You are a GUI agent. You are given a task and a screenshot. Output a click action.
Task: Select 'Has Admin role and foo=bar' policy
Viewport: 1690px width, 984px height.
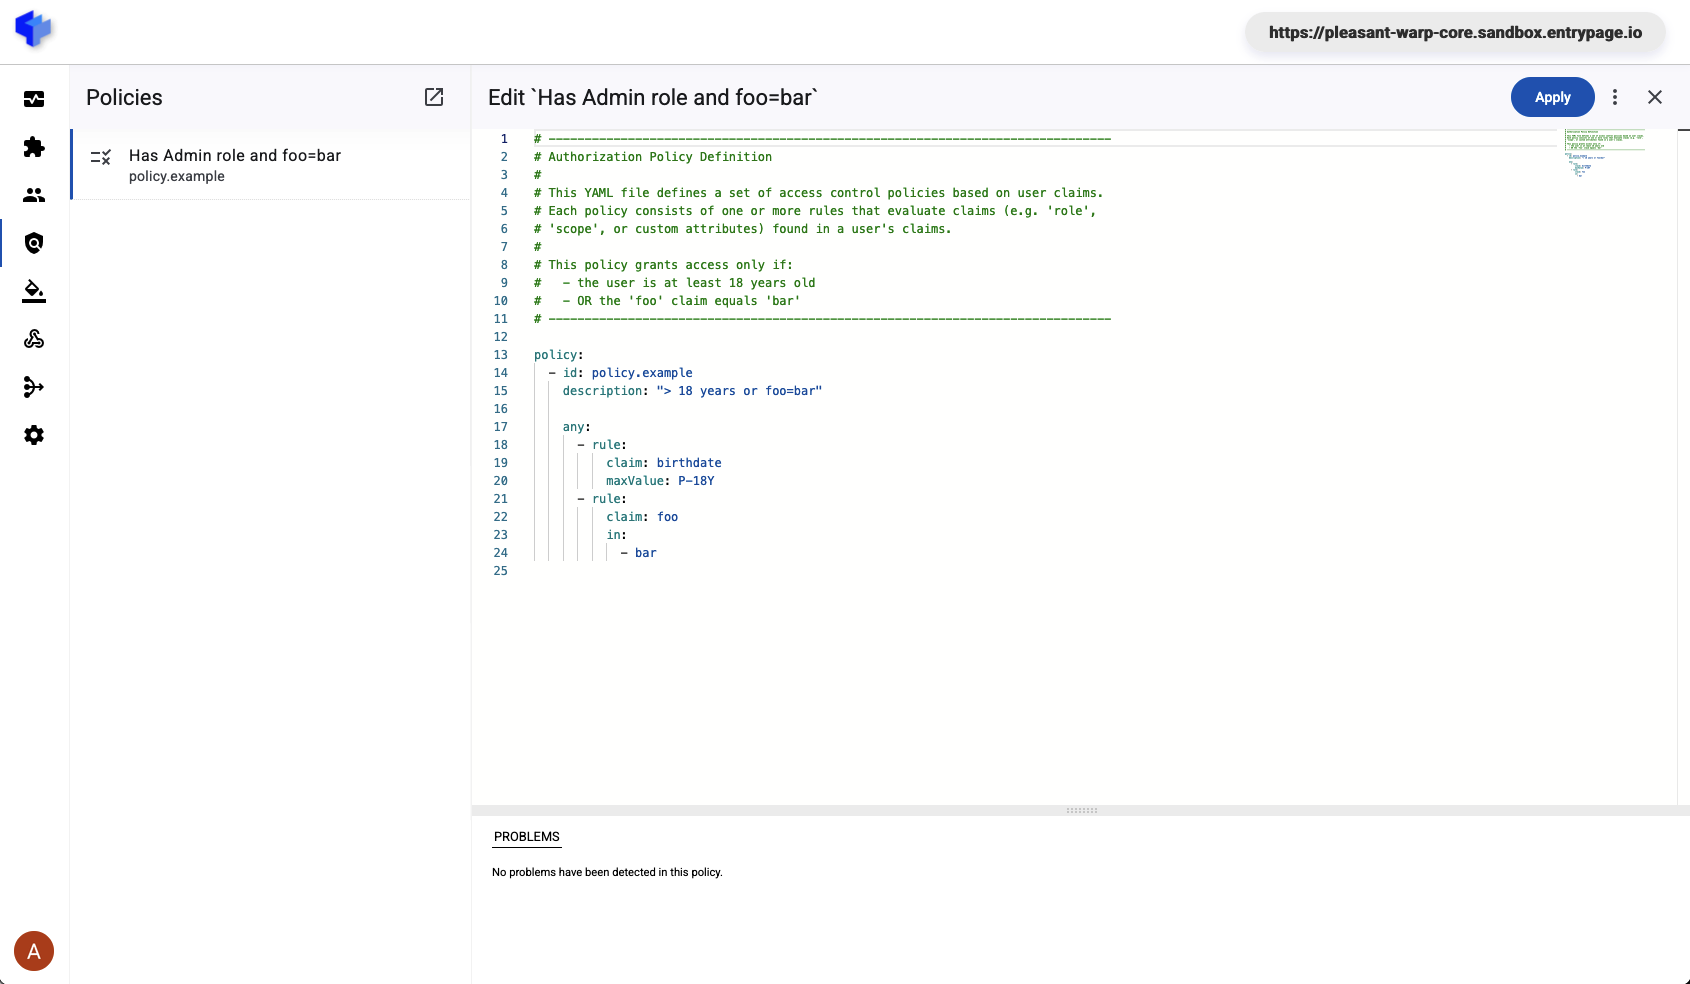(270, 164)
